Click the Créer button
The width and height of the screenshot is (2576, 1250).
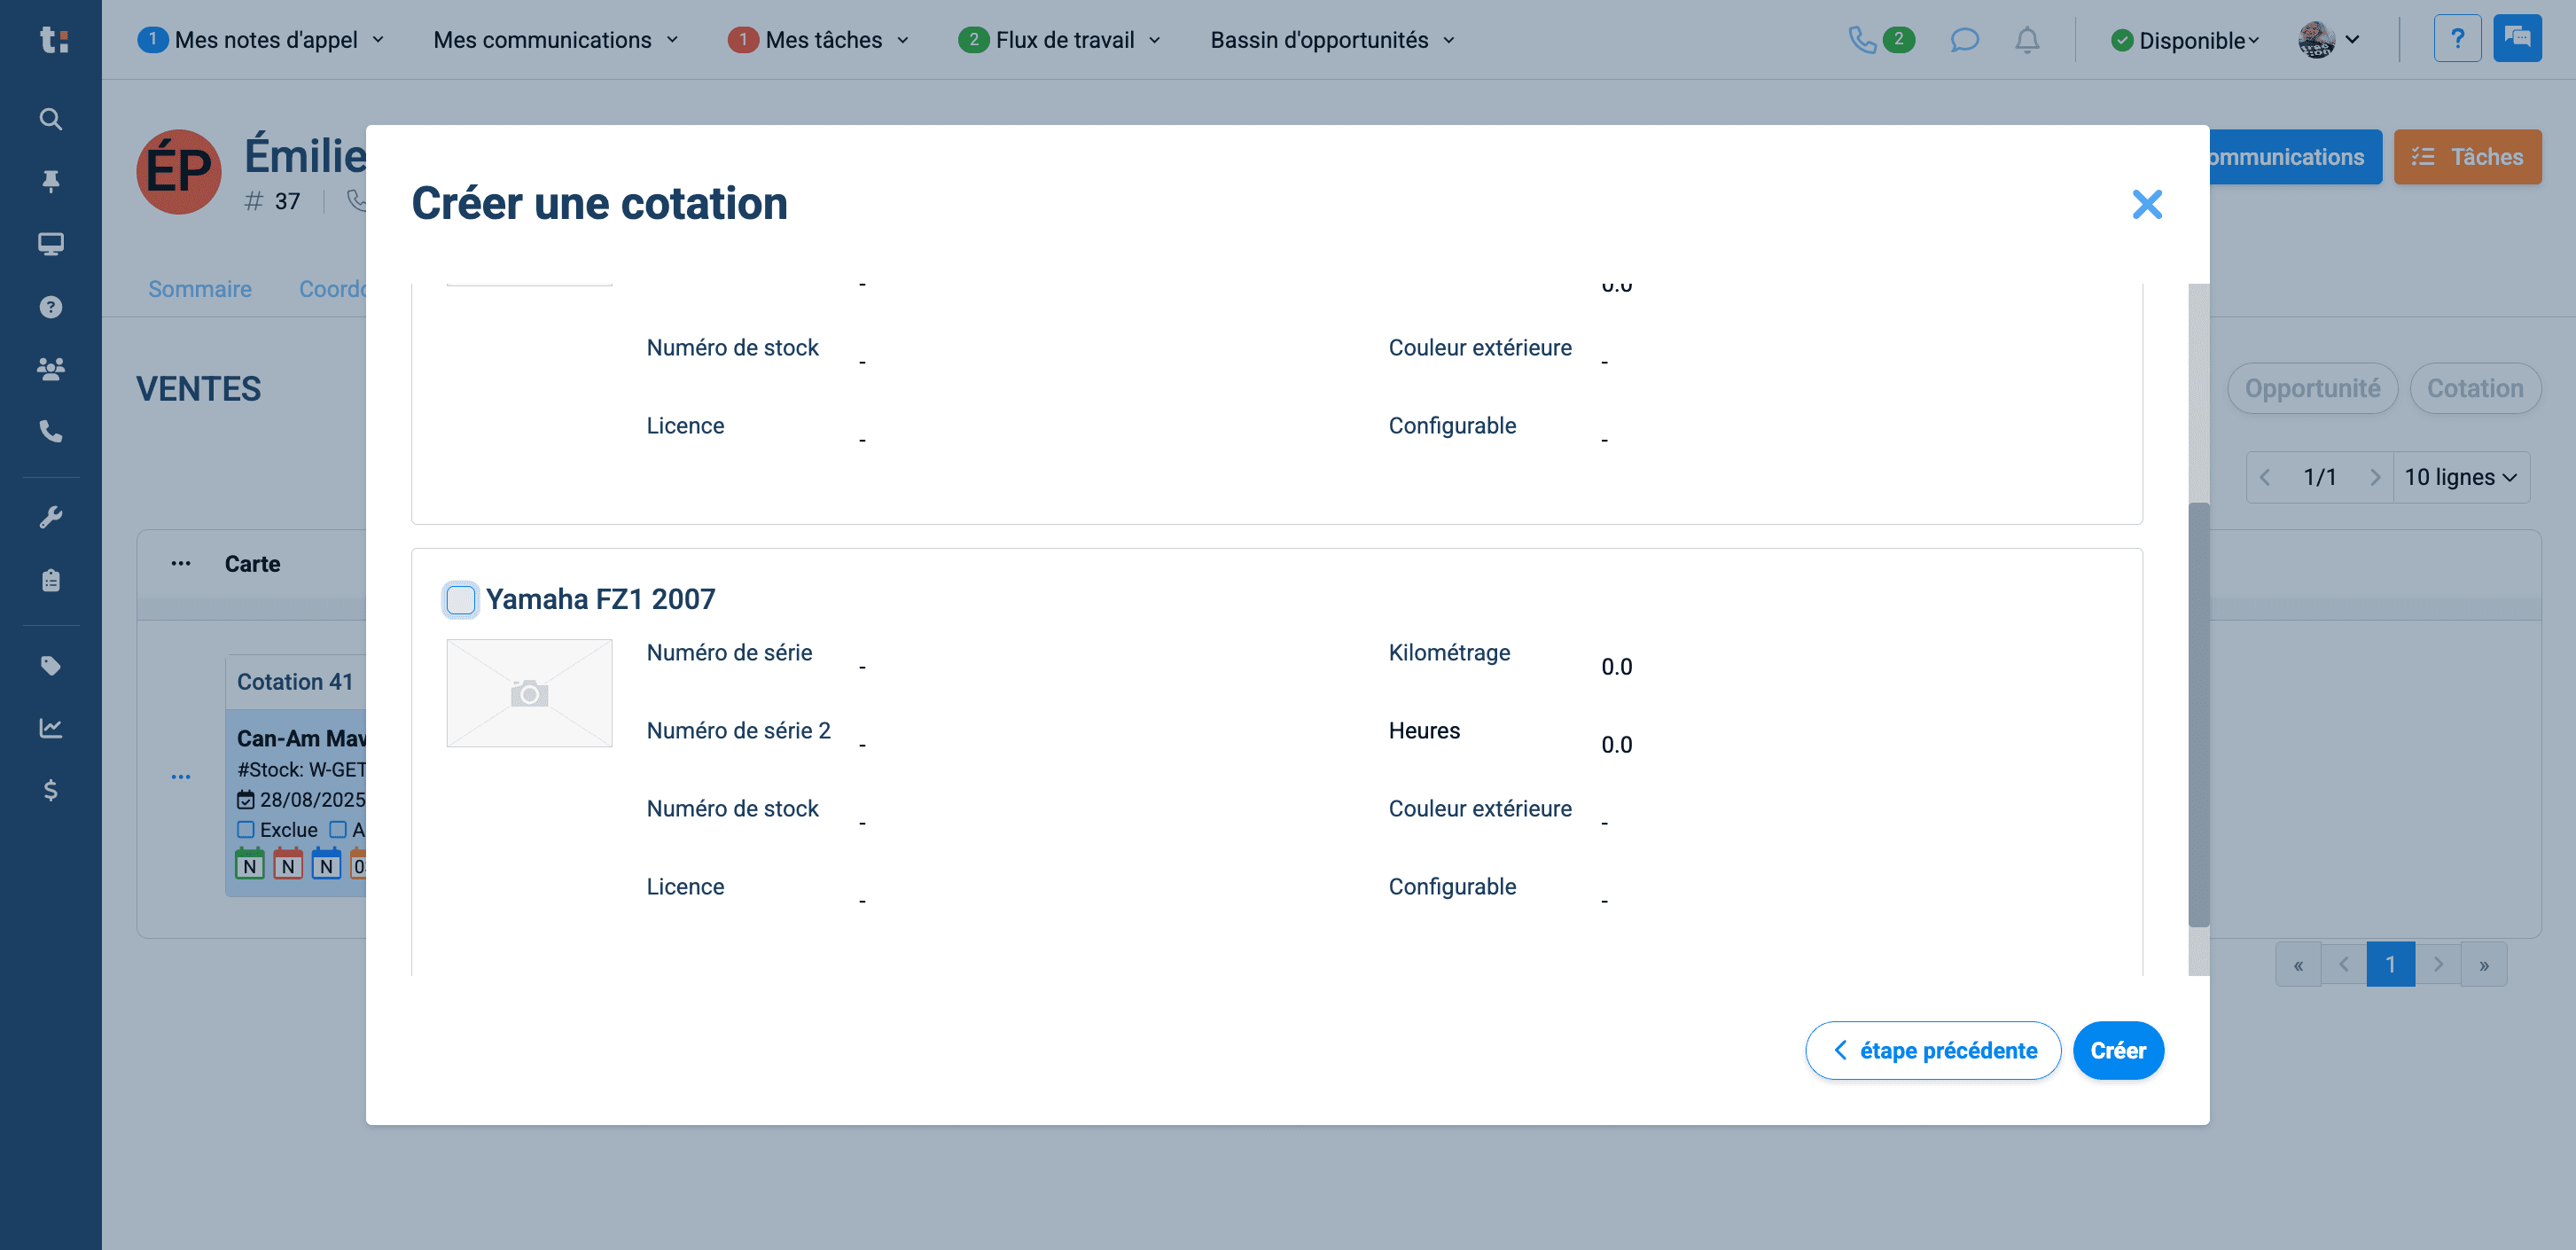(x=2118, y=1050)
